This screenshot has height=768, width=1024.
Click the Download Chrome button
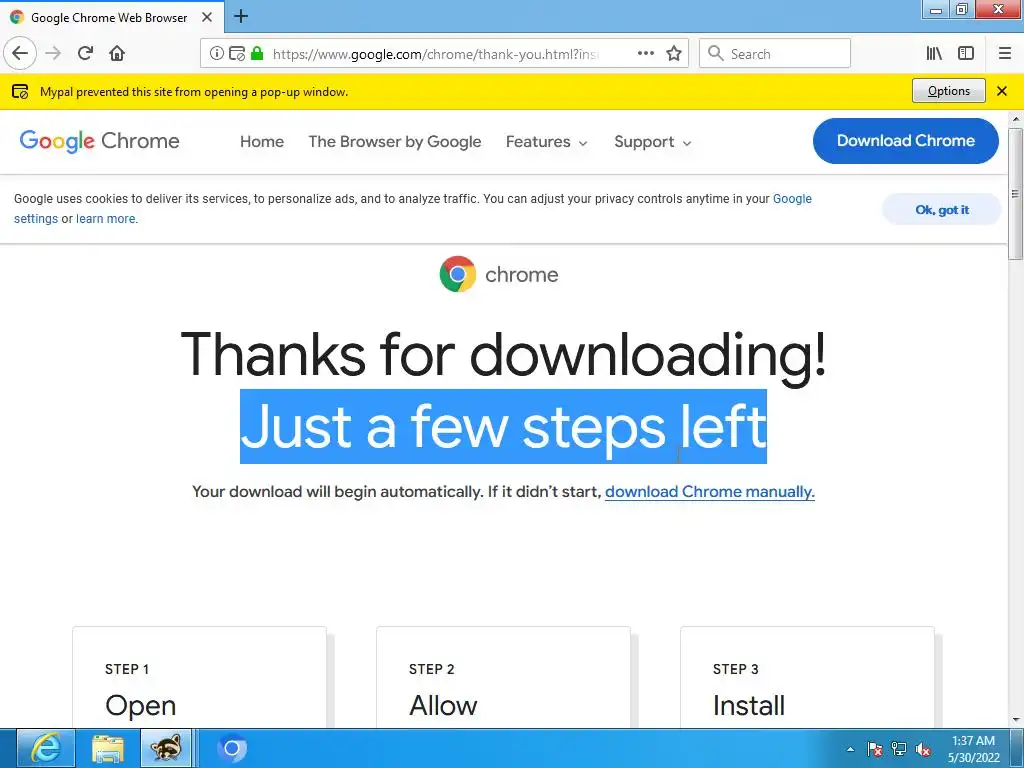point(905,141)
